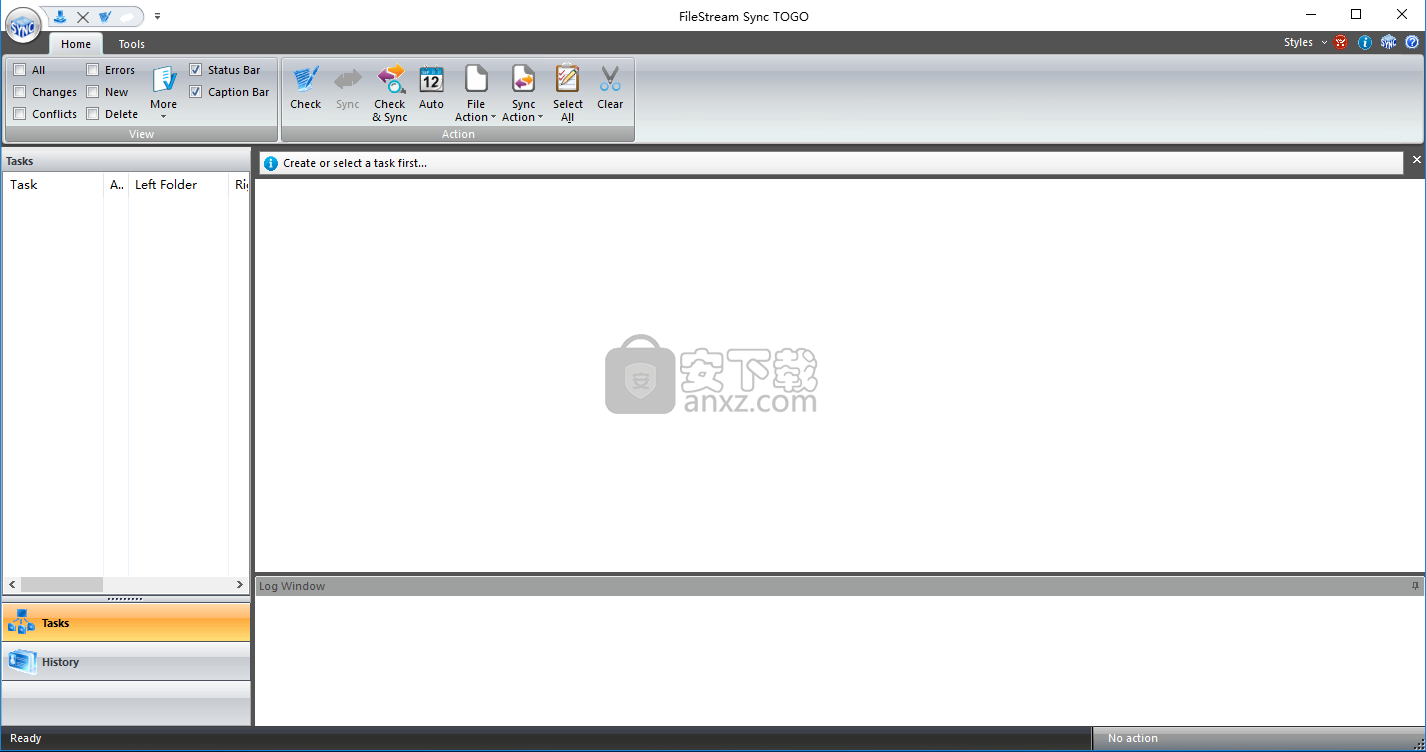Select the Tasks navigation pane button

click(126, 622)
